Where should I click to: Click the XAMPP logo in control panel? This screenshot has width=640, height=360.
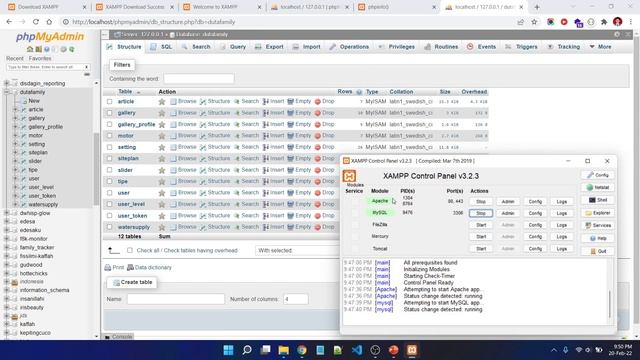pos(349,176)
